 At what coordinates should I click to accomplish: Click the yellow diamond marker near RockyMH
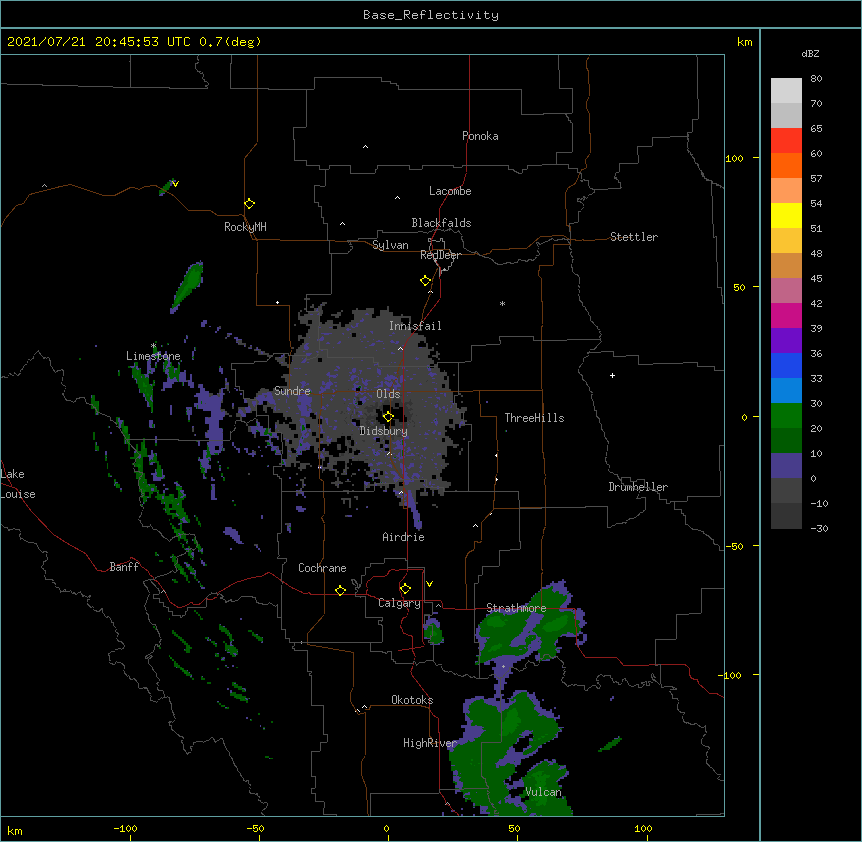coord(250,204)
